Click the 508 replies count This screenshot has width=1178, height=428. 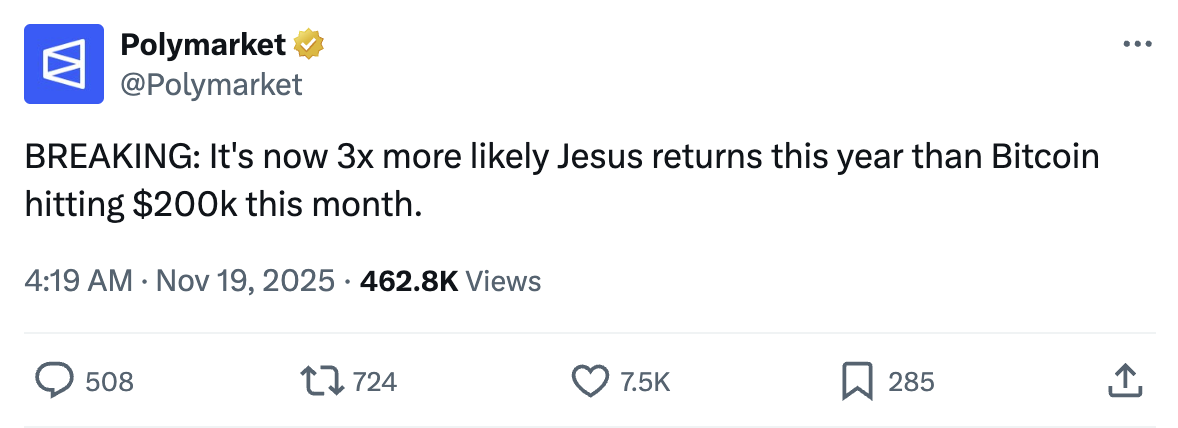(109, 381)
